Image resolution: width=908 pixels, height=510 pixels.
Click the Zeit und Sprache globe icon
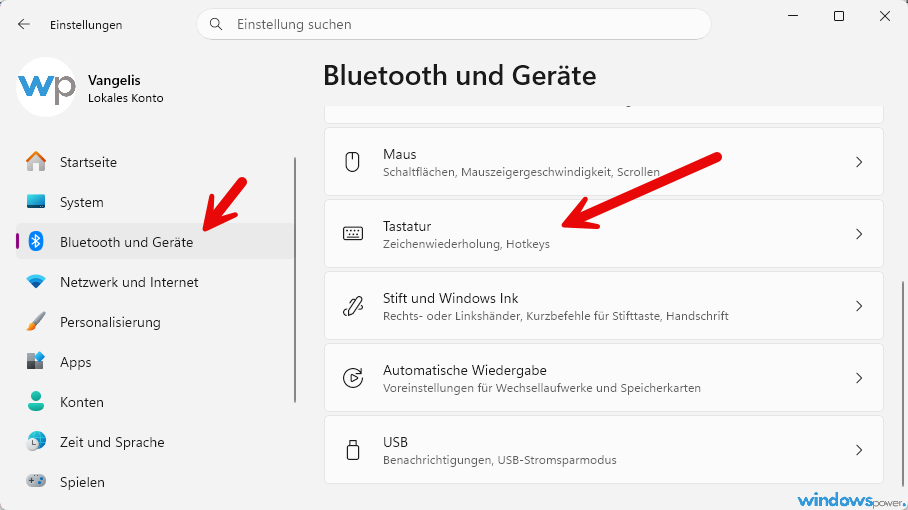[36, 442]
